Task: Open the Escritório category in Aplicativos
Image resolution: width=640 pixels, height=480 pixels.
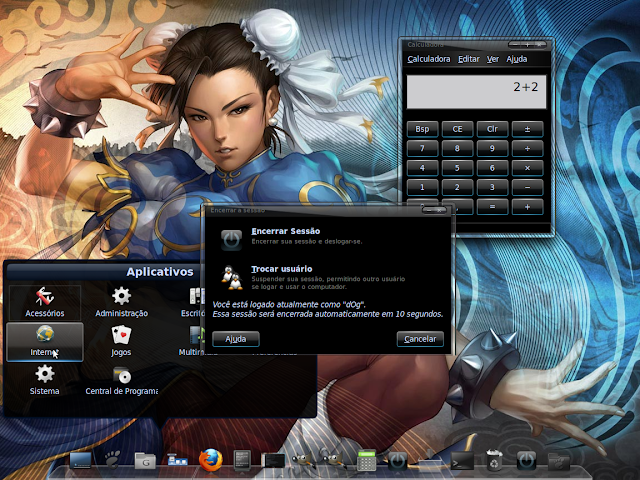Action: point(193,302)
